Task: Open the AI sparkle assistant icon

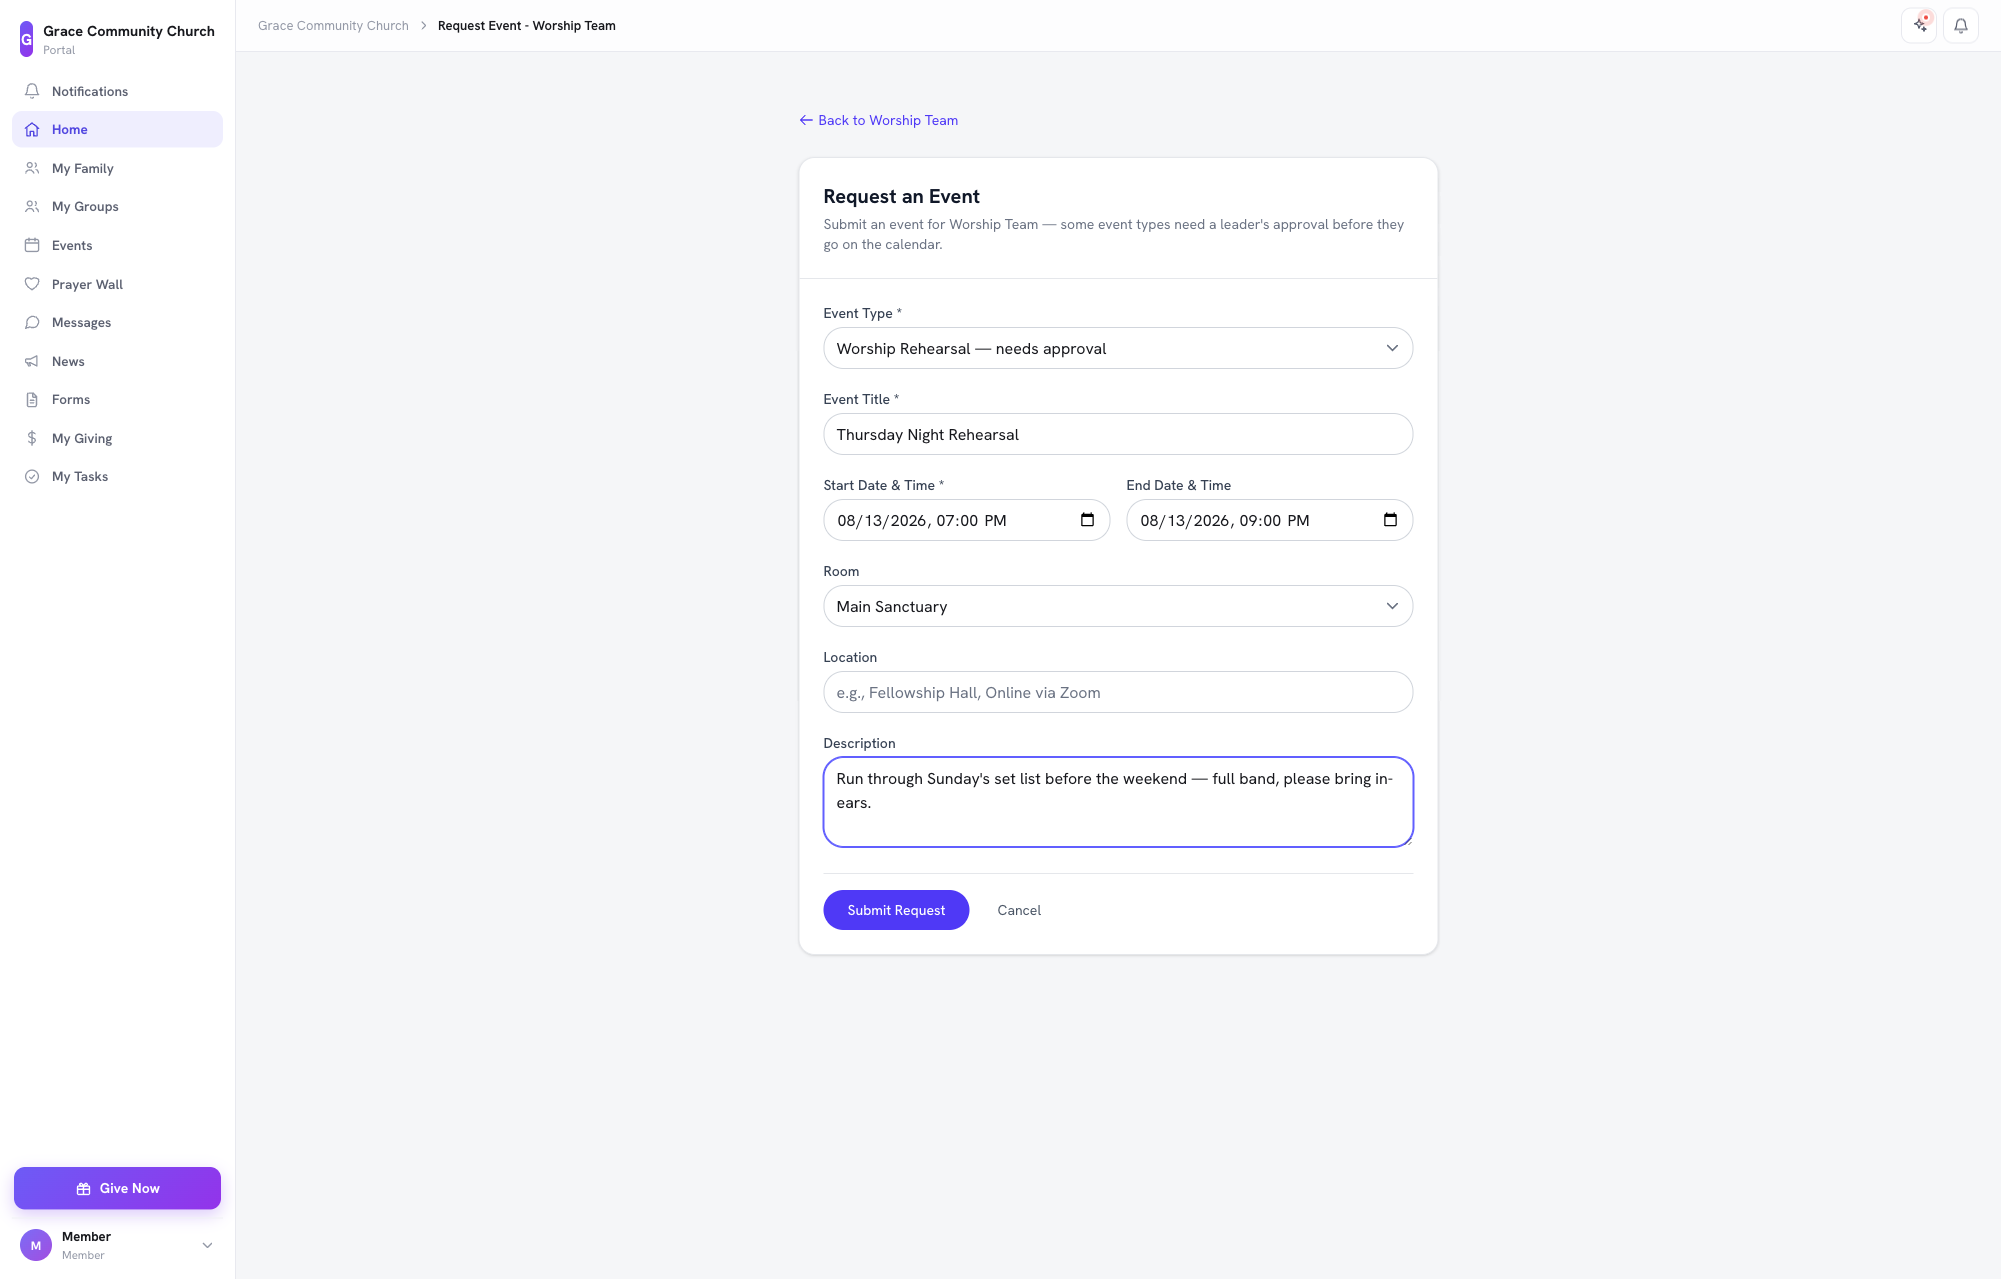Action: coord(1919,25)
